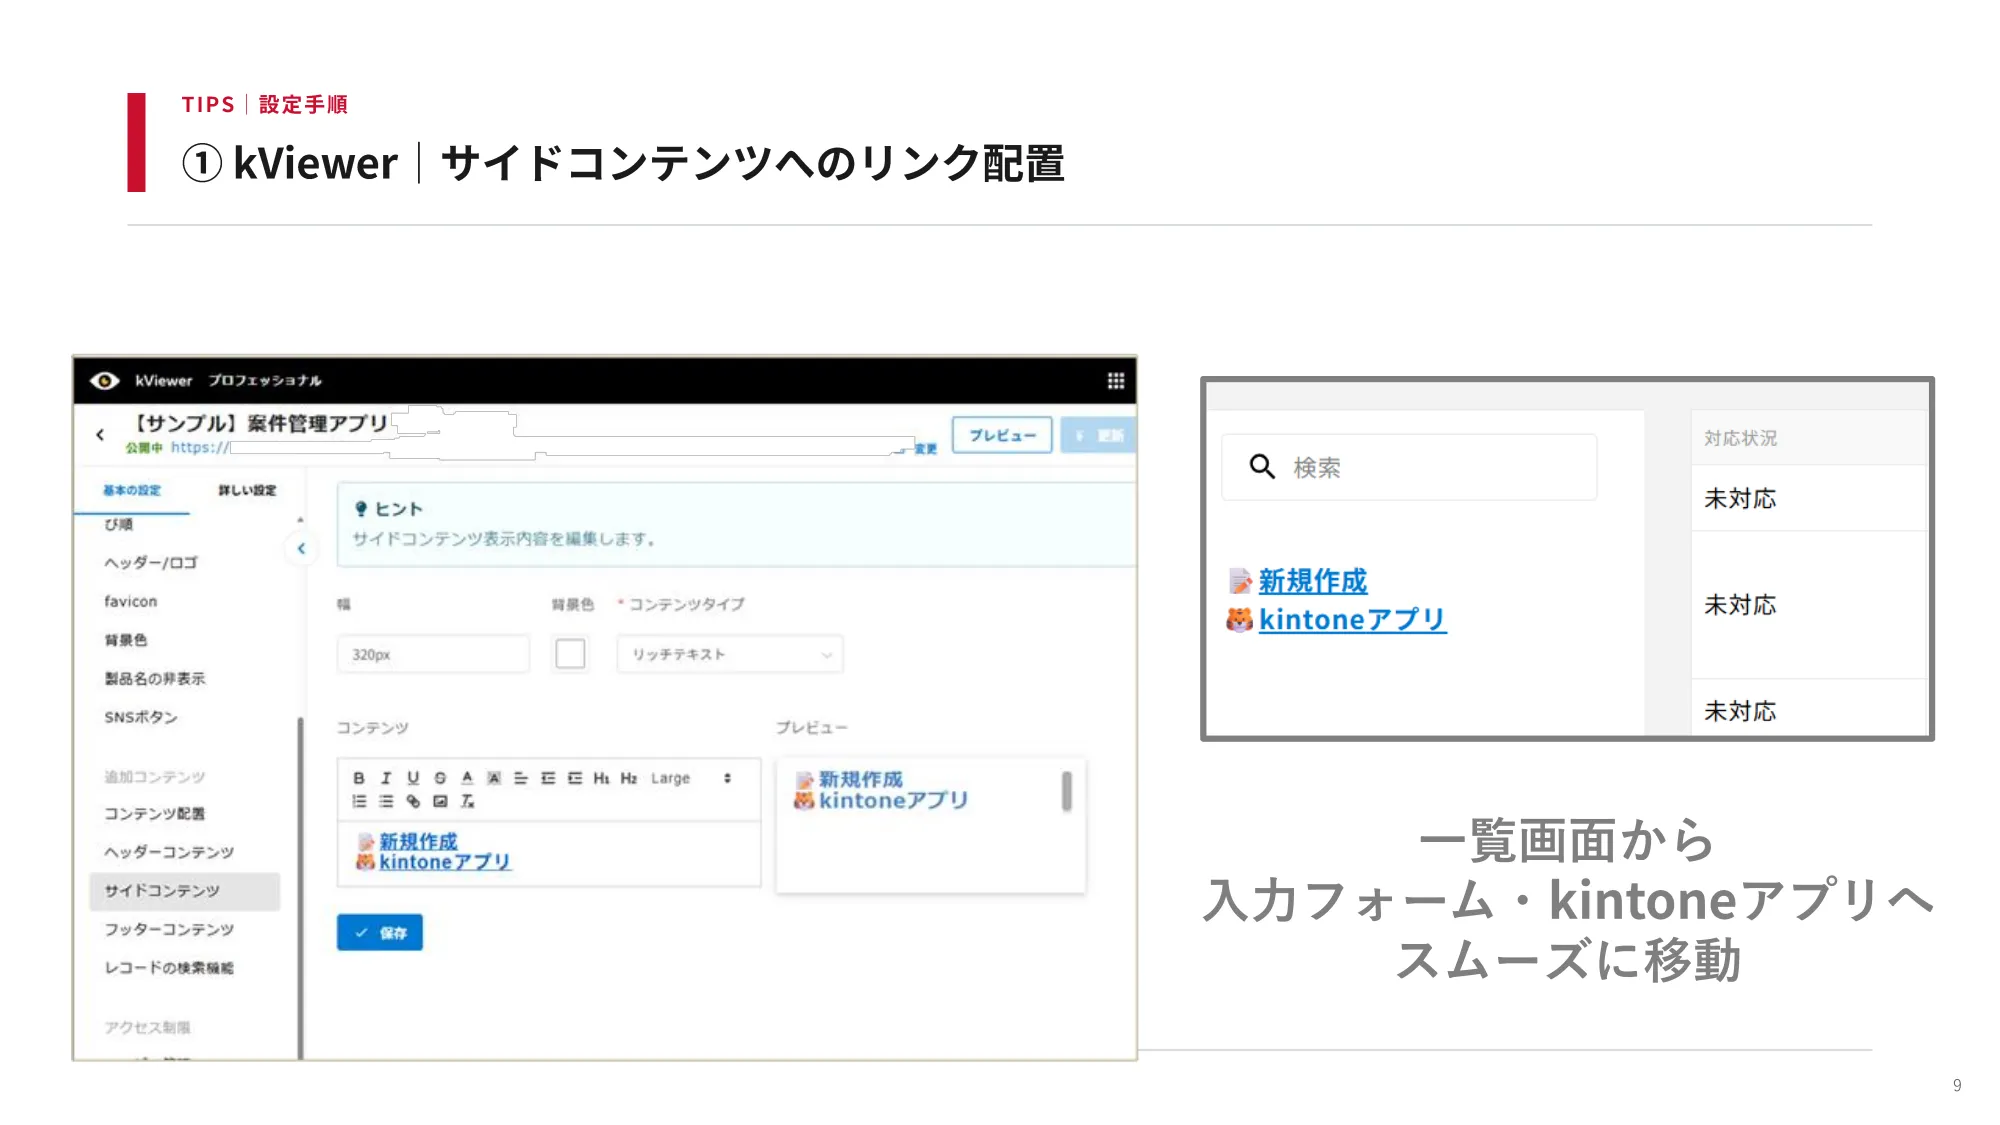This screenshot has width=2000, height=1125.
Task: Select ヘッダー/ロゴ in the sidebar
Action: tap(151, 563)
